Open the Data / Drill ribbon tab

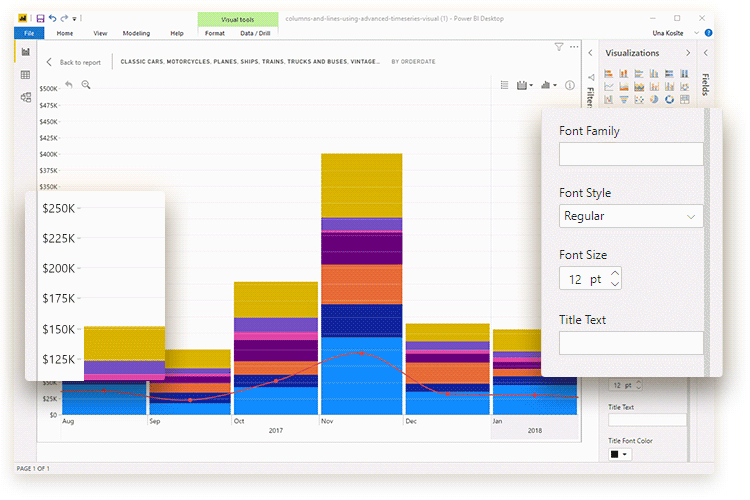pyautogui.click(x=255, y=33)
